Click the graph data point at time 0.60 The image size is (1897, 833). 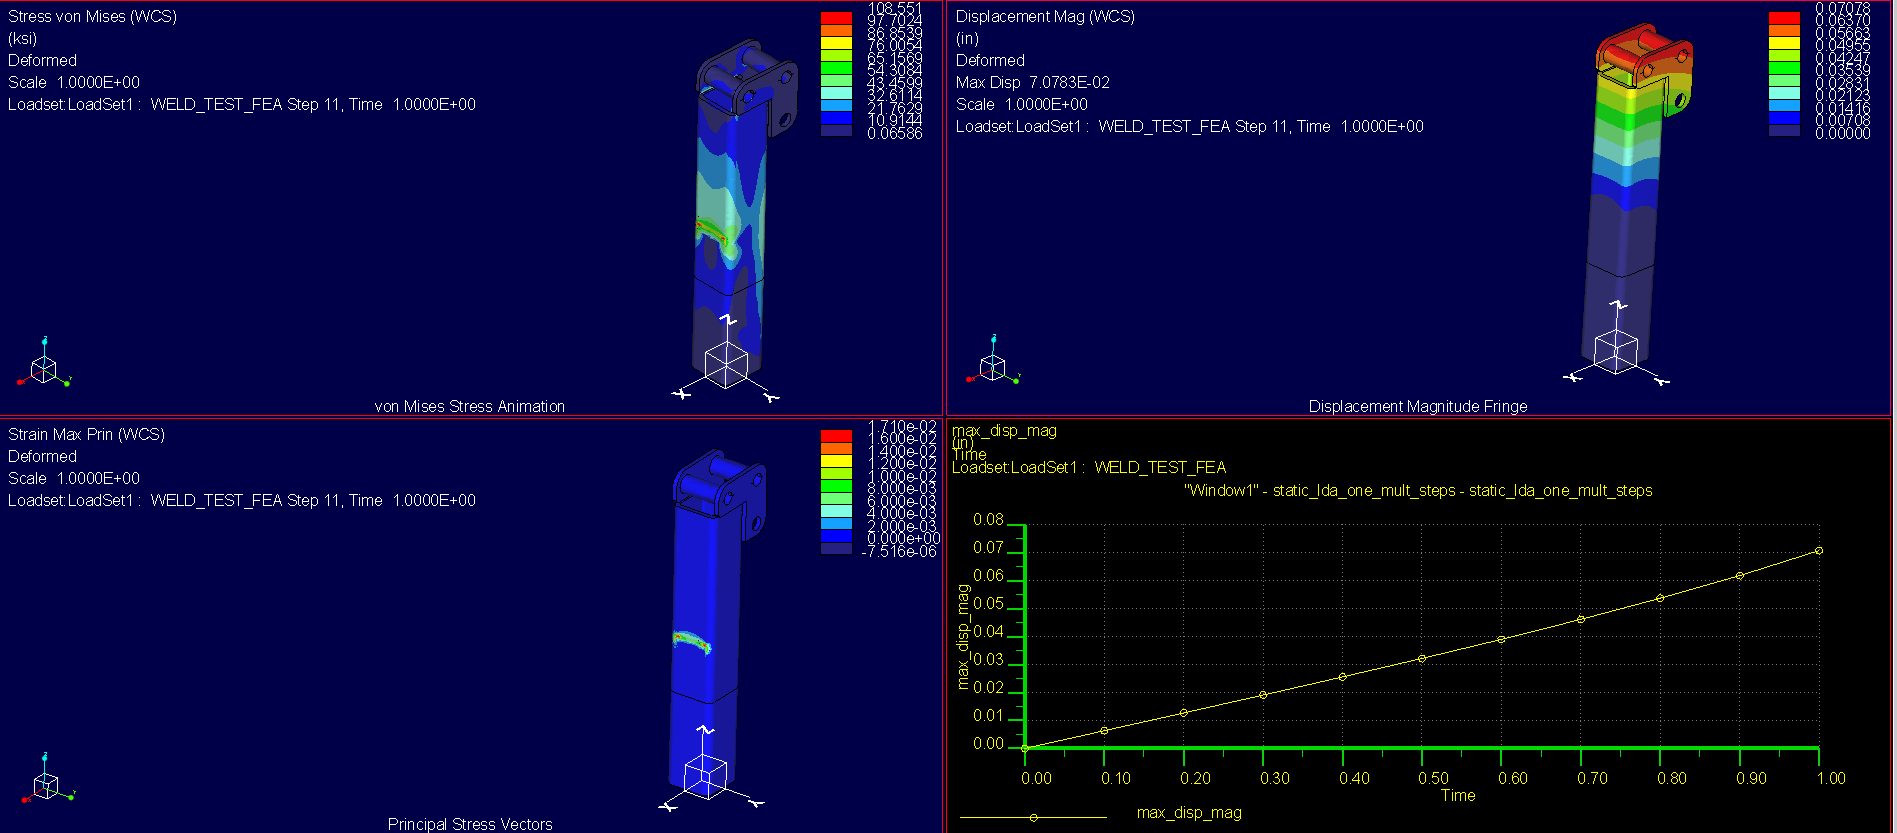1501,640
